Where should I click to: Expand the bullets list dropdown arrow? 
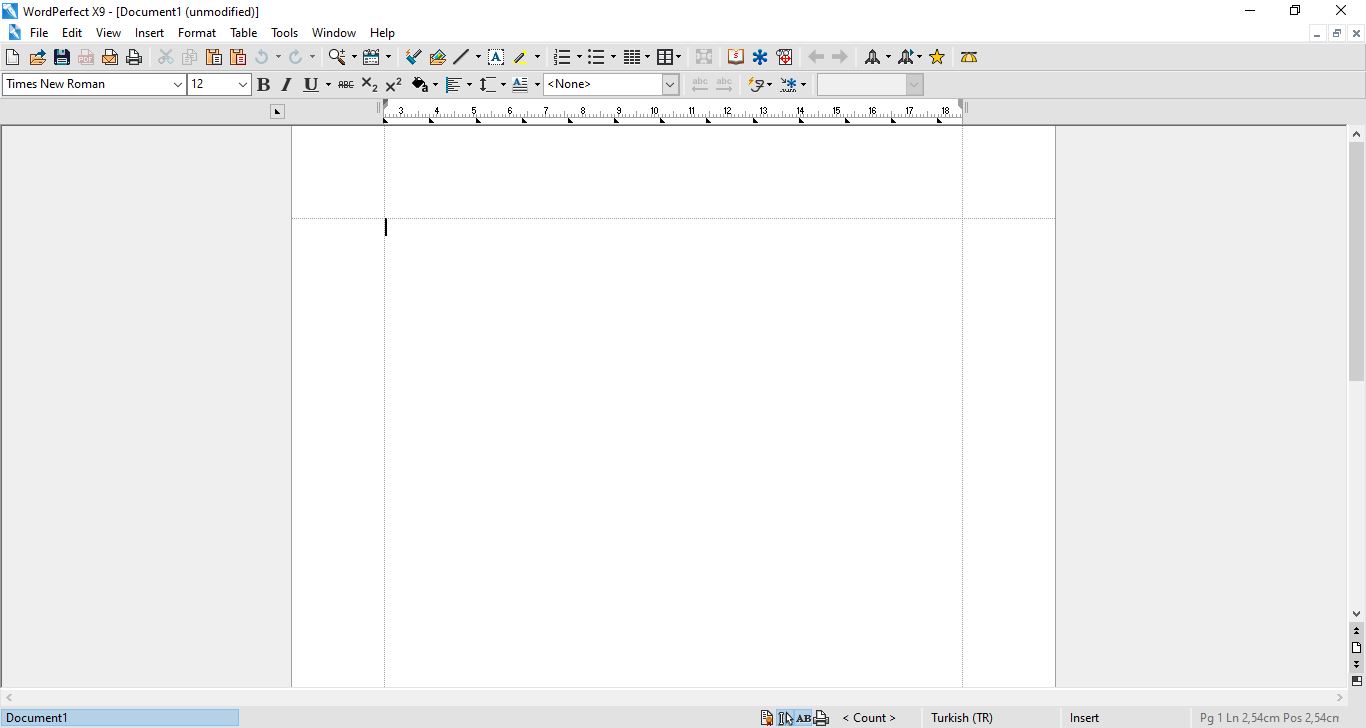pos(613,57)
